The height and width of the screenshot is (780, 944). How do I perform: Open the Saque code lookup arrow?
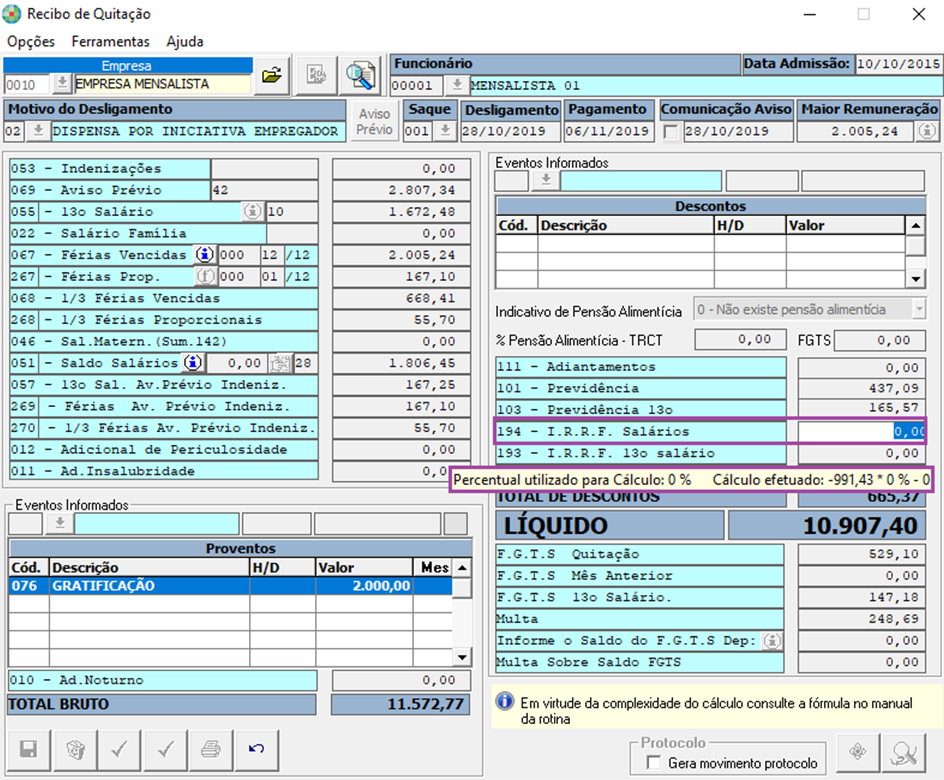[x=445, y=131]
